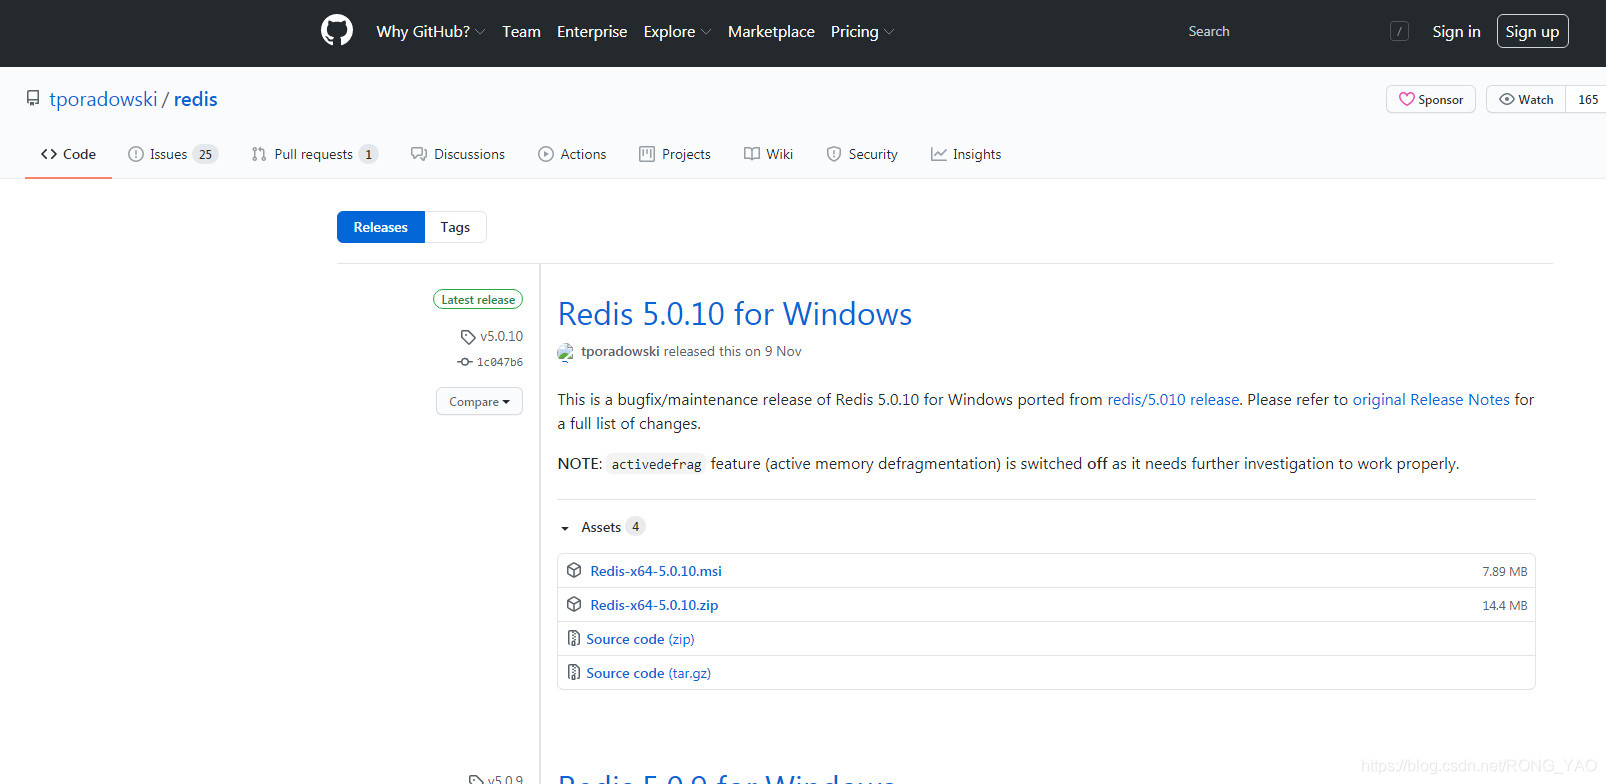Click file icon for Source code (zip)
1606x784 pixels.
pos(574,638)
